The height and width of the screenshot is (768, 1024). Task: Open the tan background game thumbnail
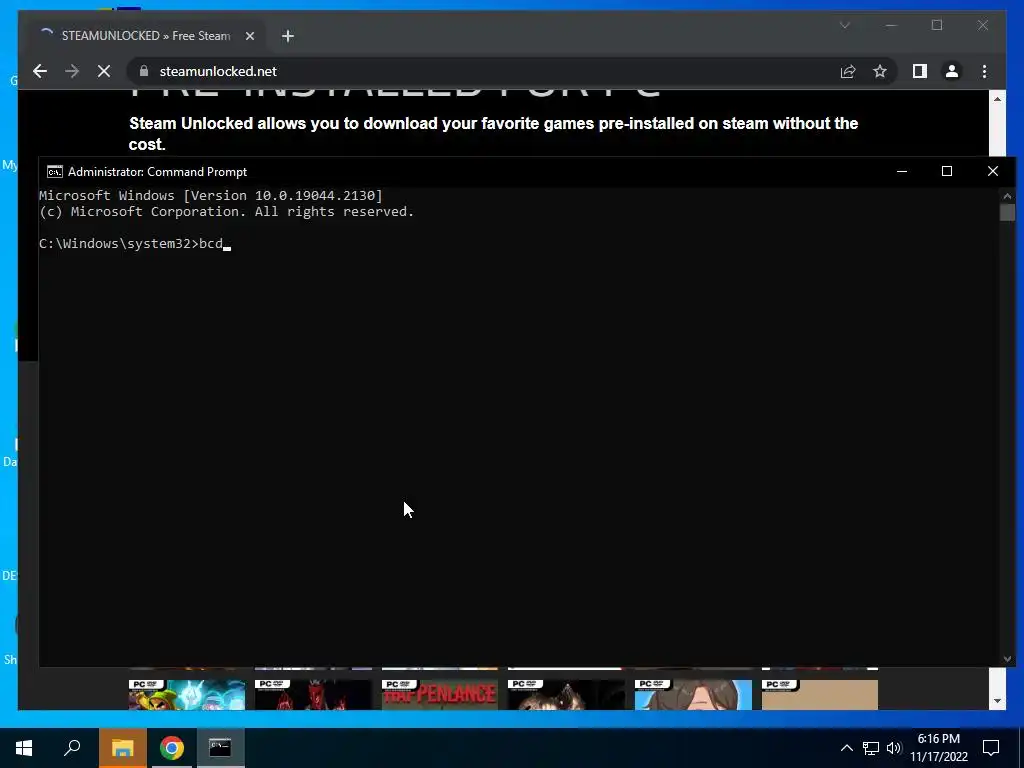click(820, 694)
